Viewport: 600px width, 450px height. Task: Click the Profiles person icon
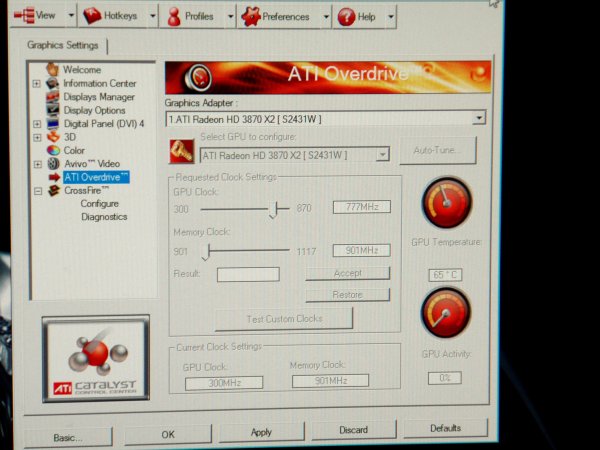click(x=174, y=17)
